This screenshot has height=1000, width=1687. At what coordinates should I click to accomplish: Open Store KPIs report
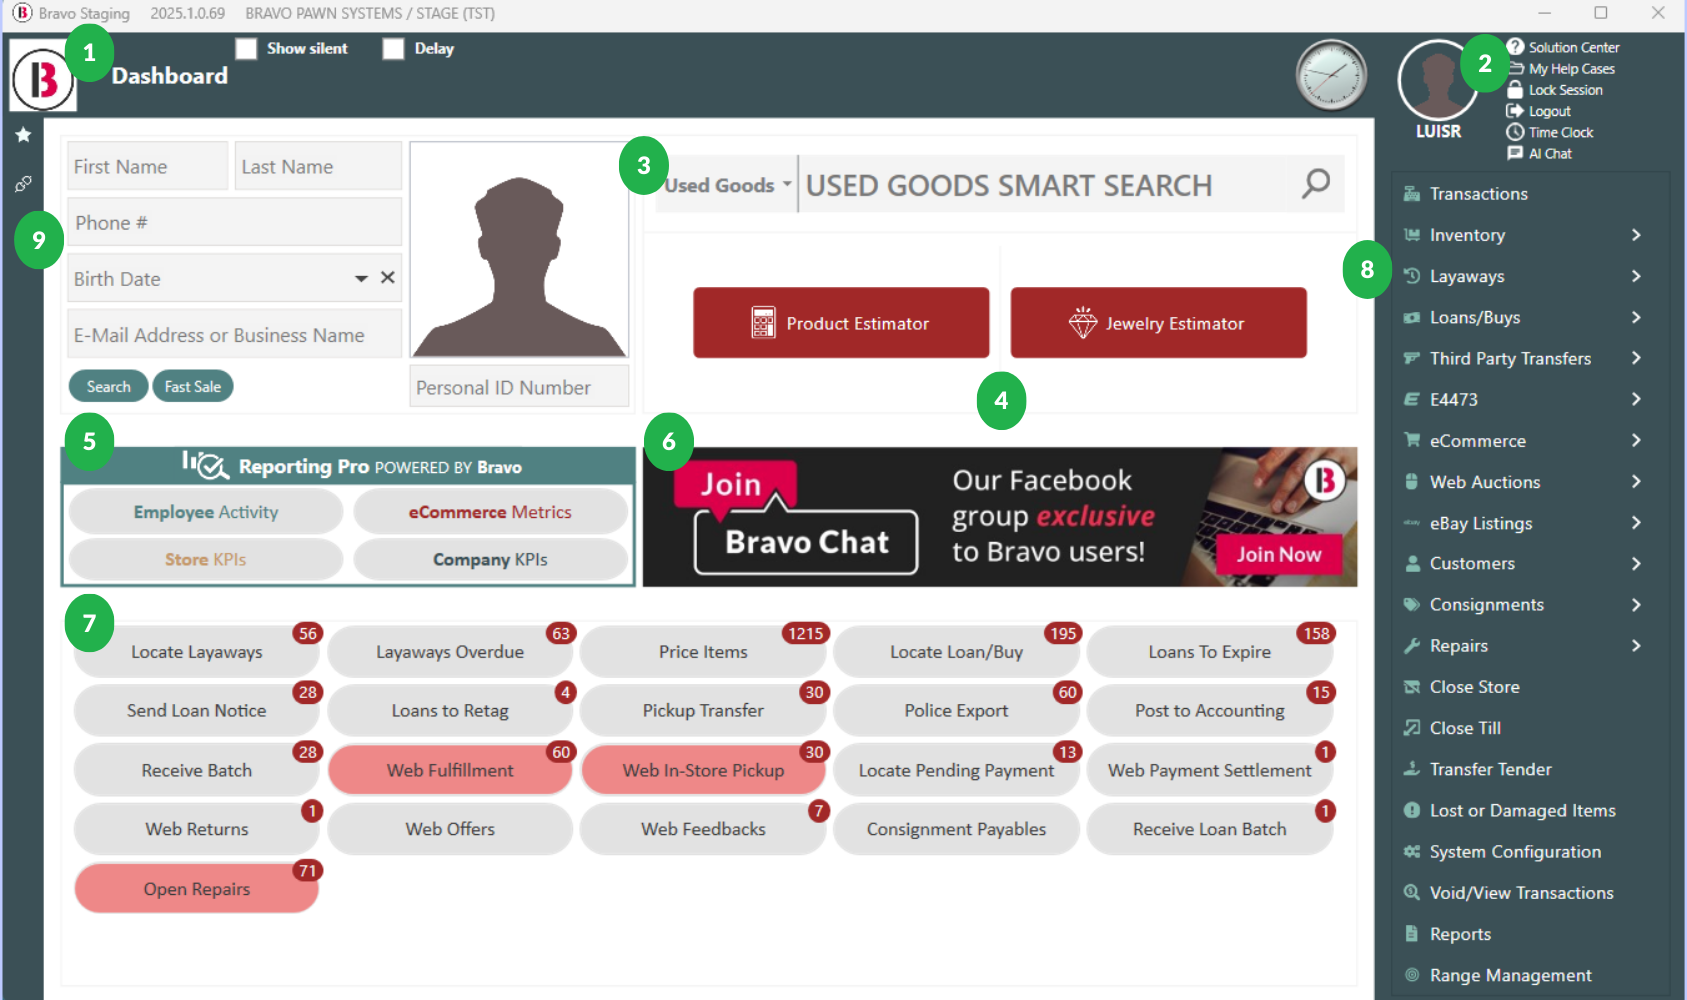coord(206,560)
